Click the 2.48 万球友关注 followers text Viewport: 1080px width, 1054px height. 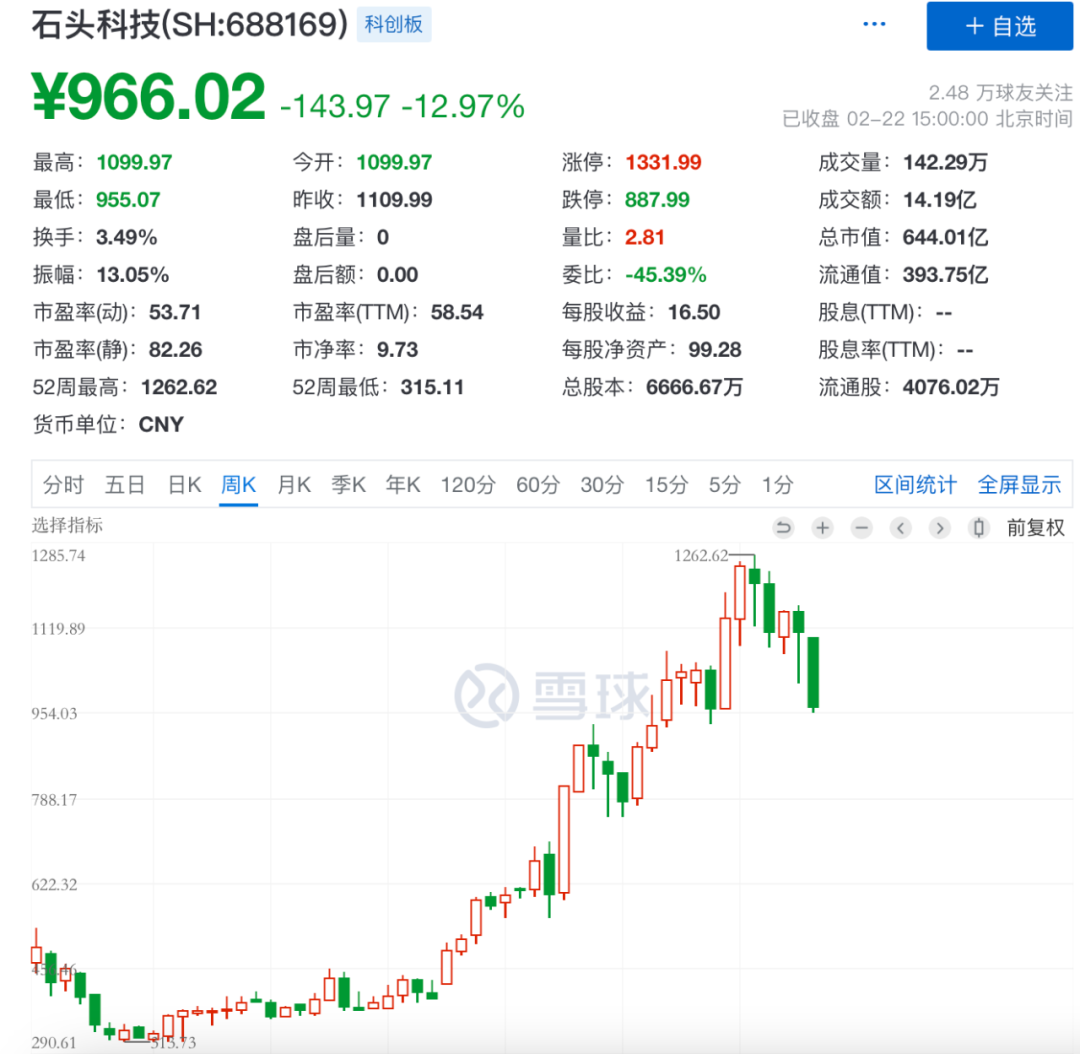tap(1000, 92)
